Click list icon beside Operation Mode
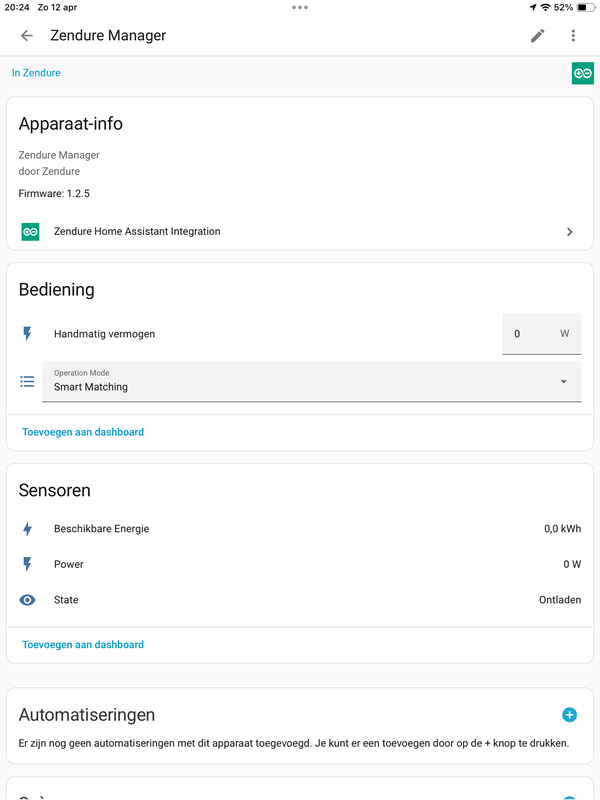Viewport: 600px width, 800px height. 27,382
